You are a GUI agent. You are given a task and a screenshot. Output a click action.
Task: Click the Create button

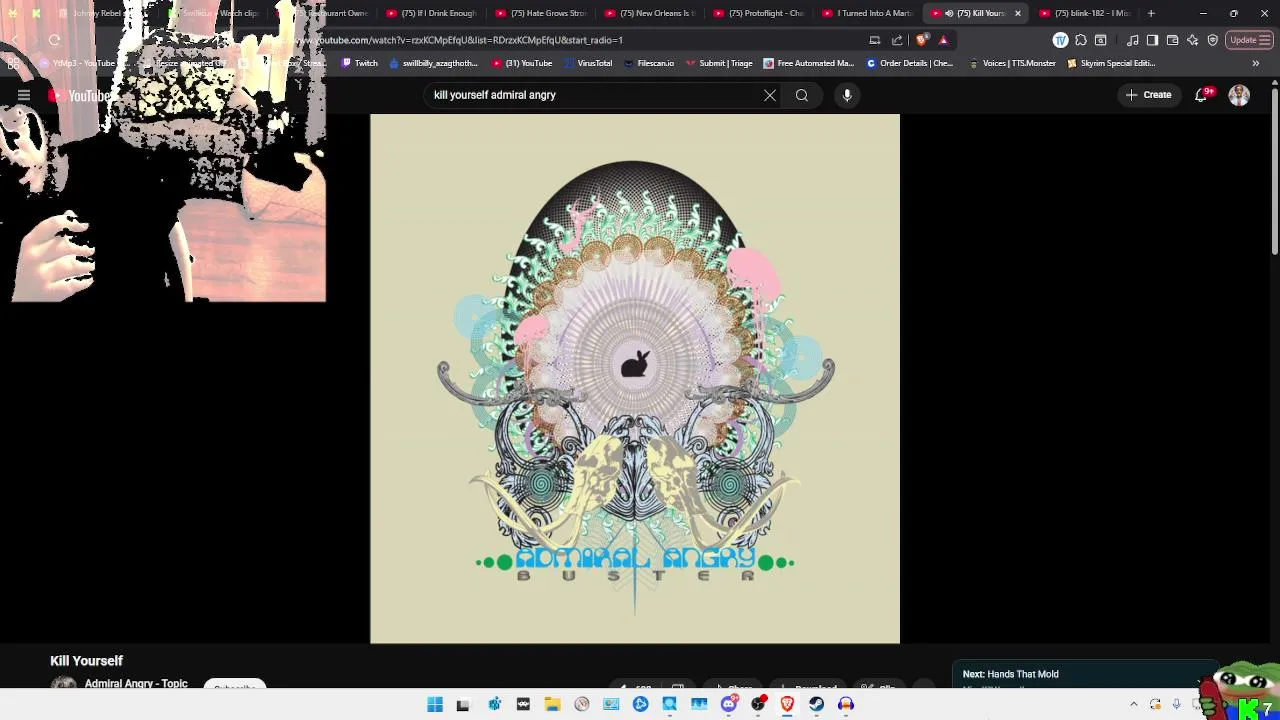coord(1148,95)
